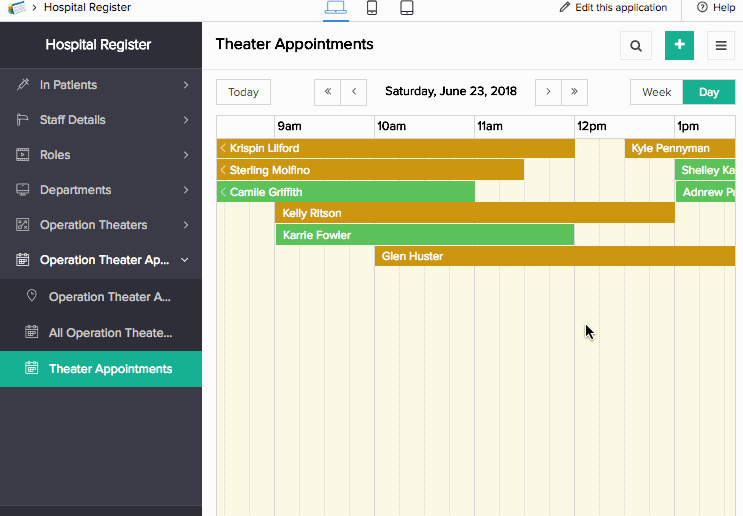Switch calendar to Week view

point(656,92)
